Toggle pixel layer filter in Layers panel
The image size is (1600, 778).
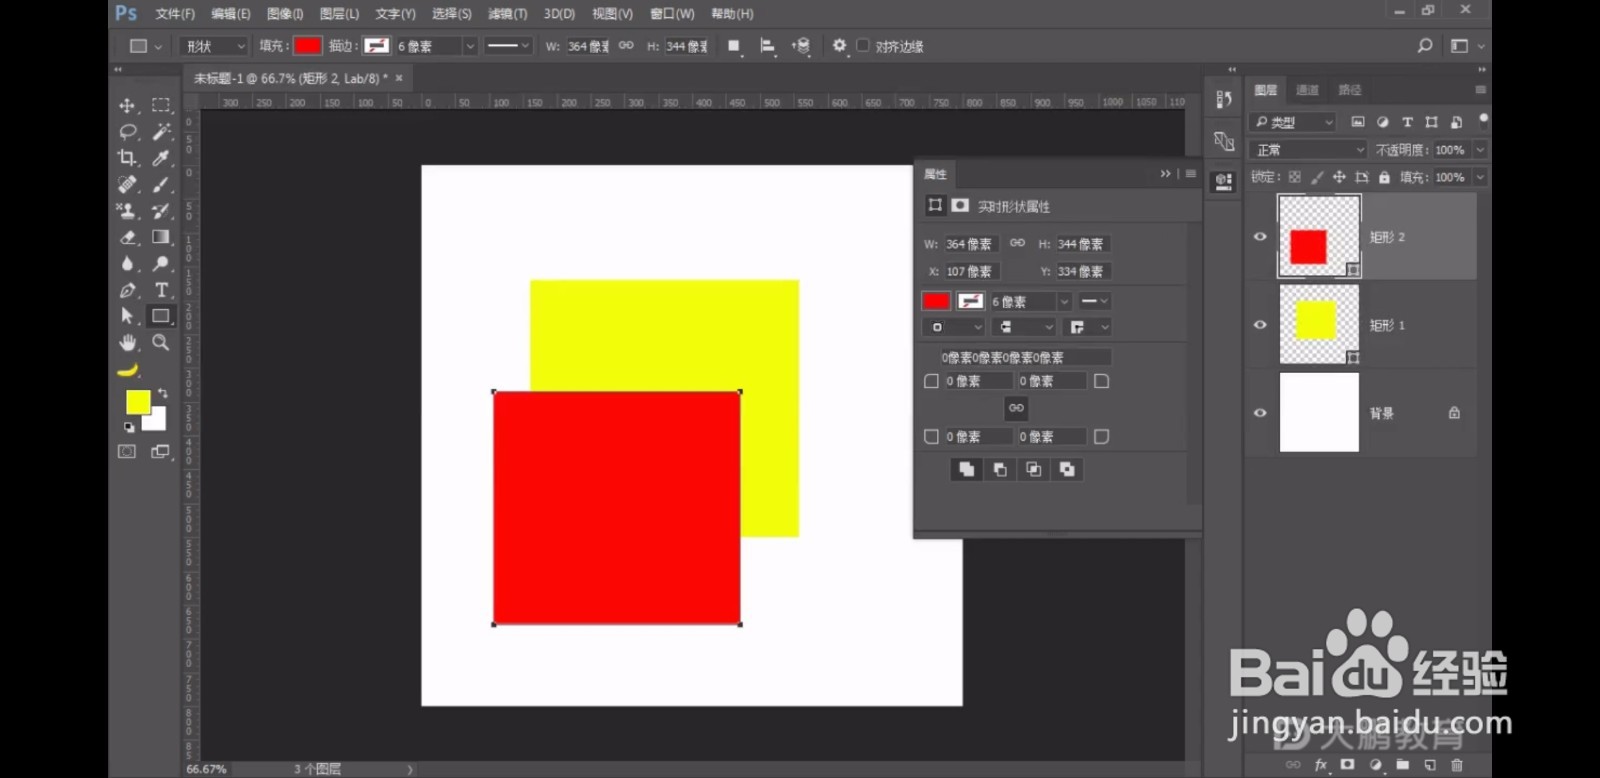tap(1357, 122)
